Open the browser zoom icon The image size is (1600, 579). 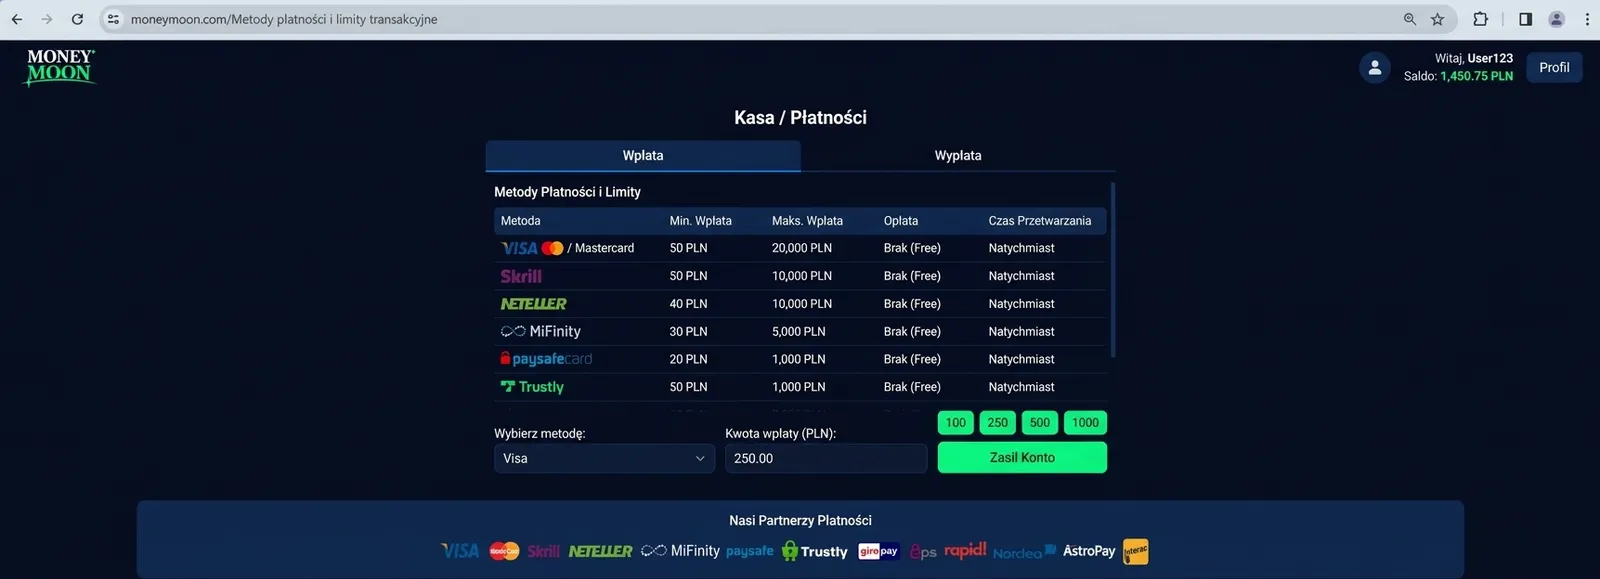(x=1410, y=19)
